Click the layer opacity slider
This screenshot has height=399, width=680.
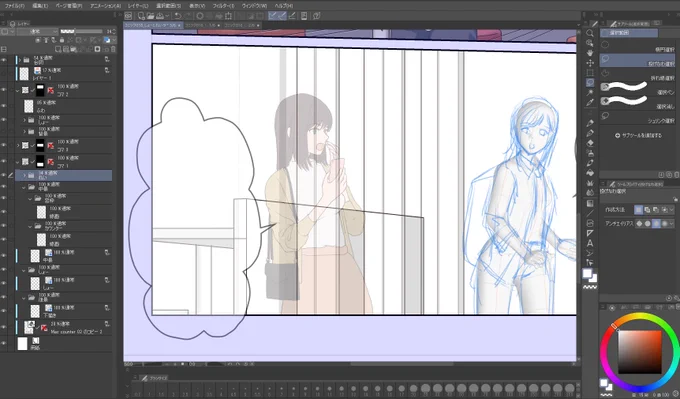tap(82, 31)
